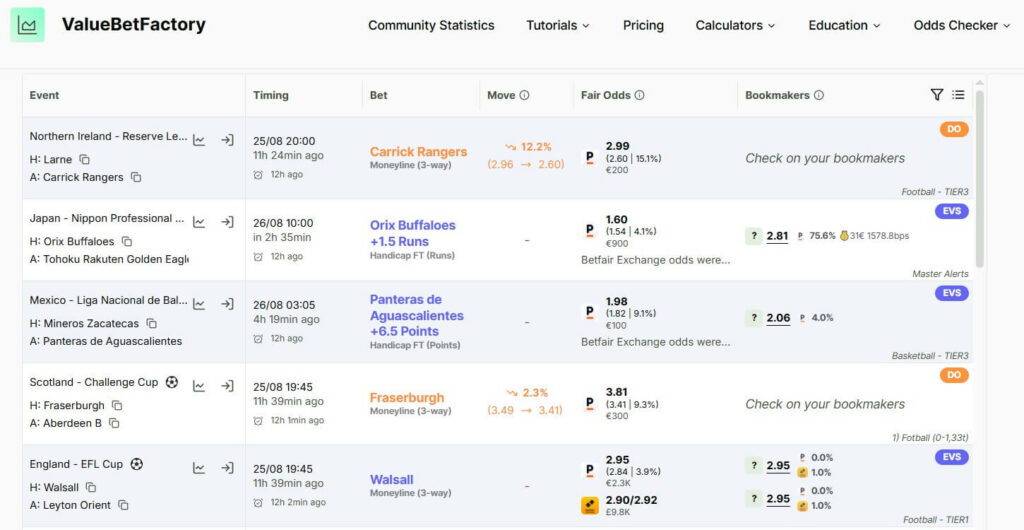Show Move column info tooltip icon
Screen dimensions: 1024x530
tap(524, 95)
